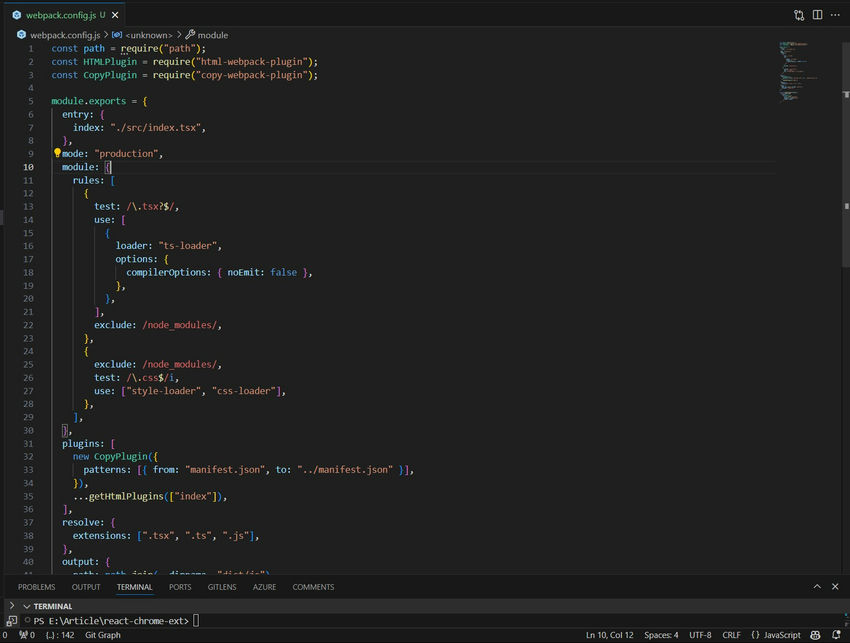The height and width of the screenshot is (643, 850).
Task: Click the errors and warnings indicator
Action: [x=16, y=634]
